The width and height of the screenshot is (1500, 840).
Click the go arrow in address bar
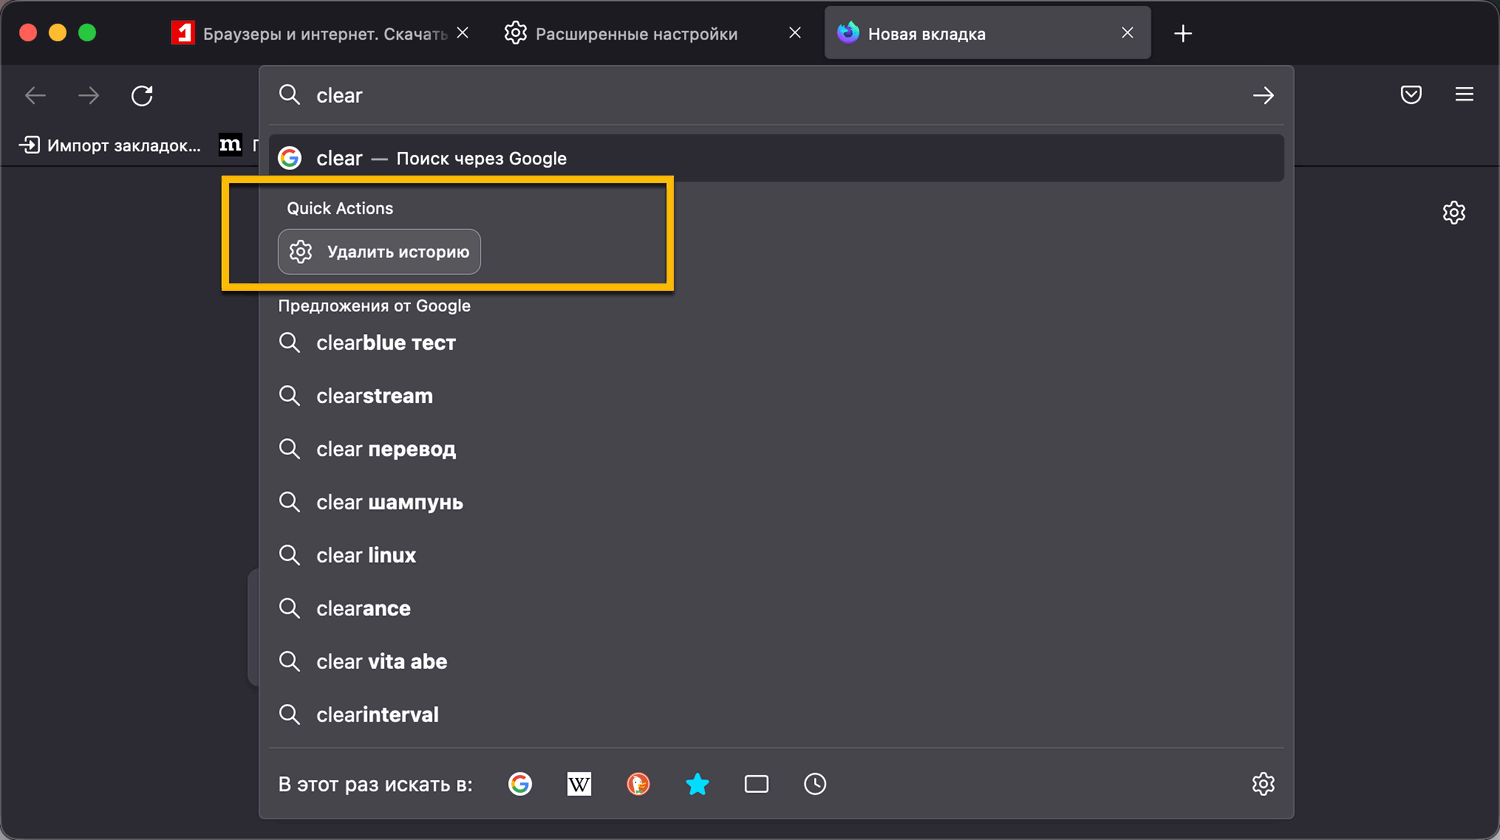[1263, 95]
